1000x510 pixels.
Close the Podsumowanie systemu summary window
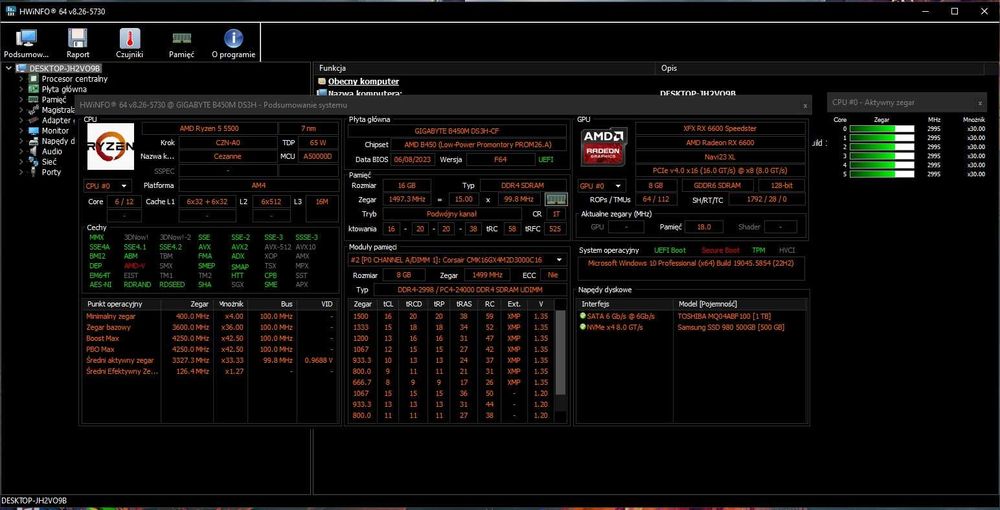tap(805, 105)
